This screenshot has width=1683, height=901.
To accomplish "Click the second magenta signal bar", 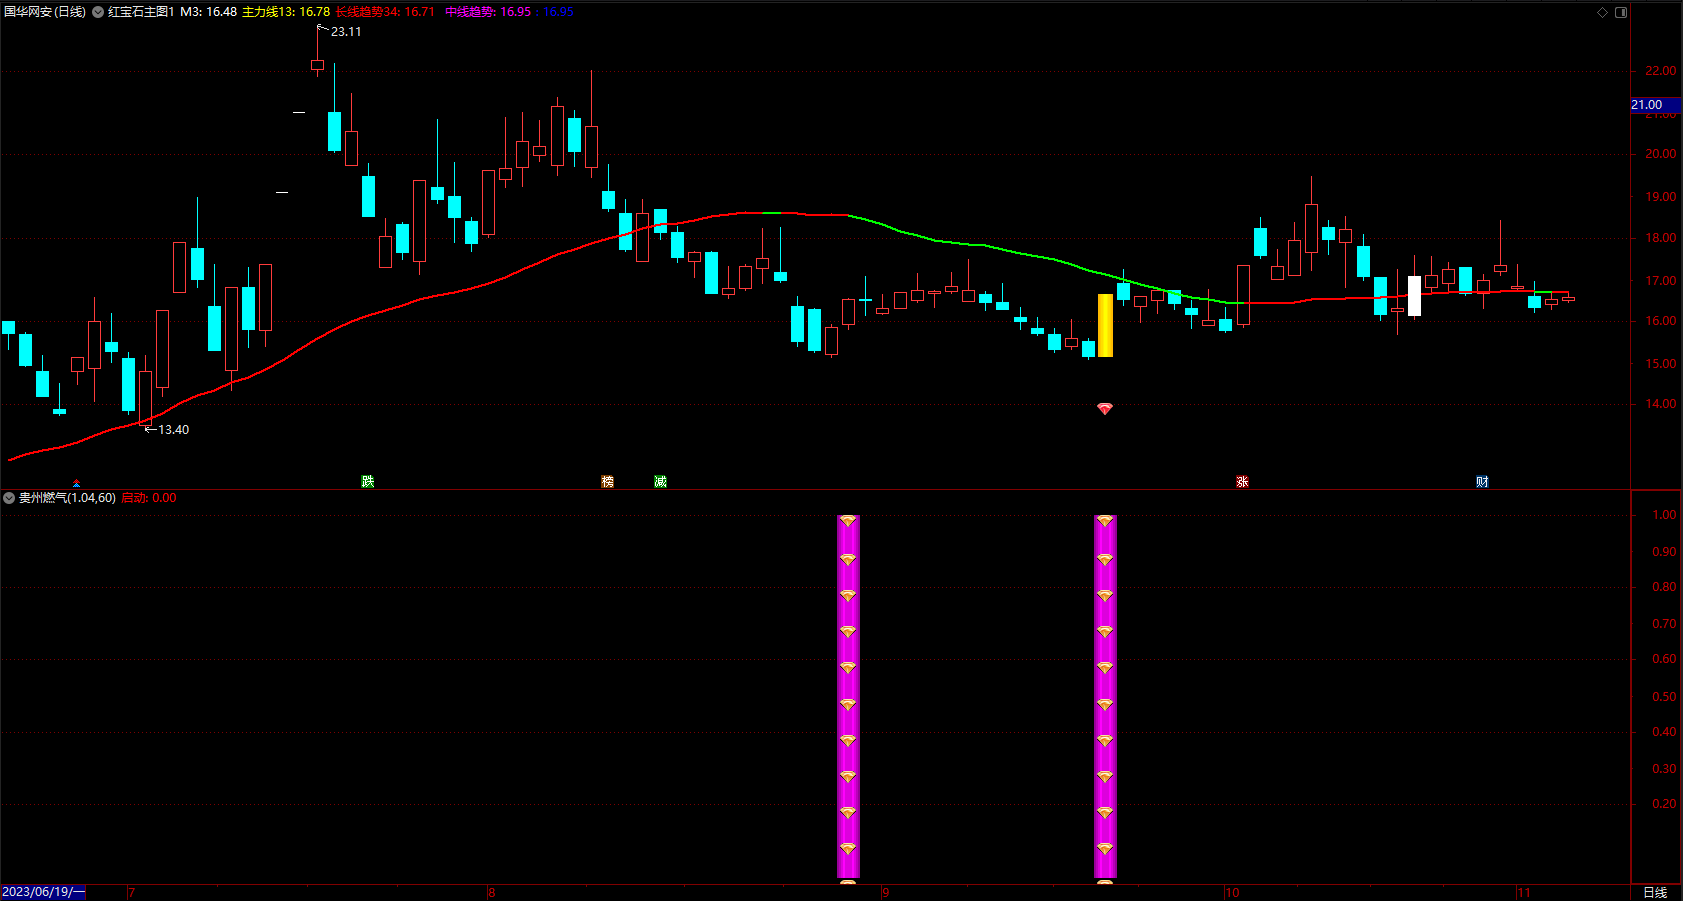I will tap(1105, 697).
